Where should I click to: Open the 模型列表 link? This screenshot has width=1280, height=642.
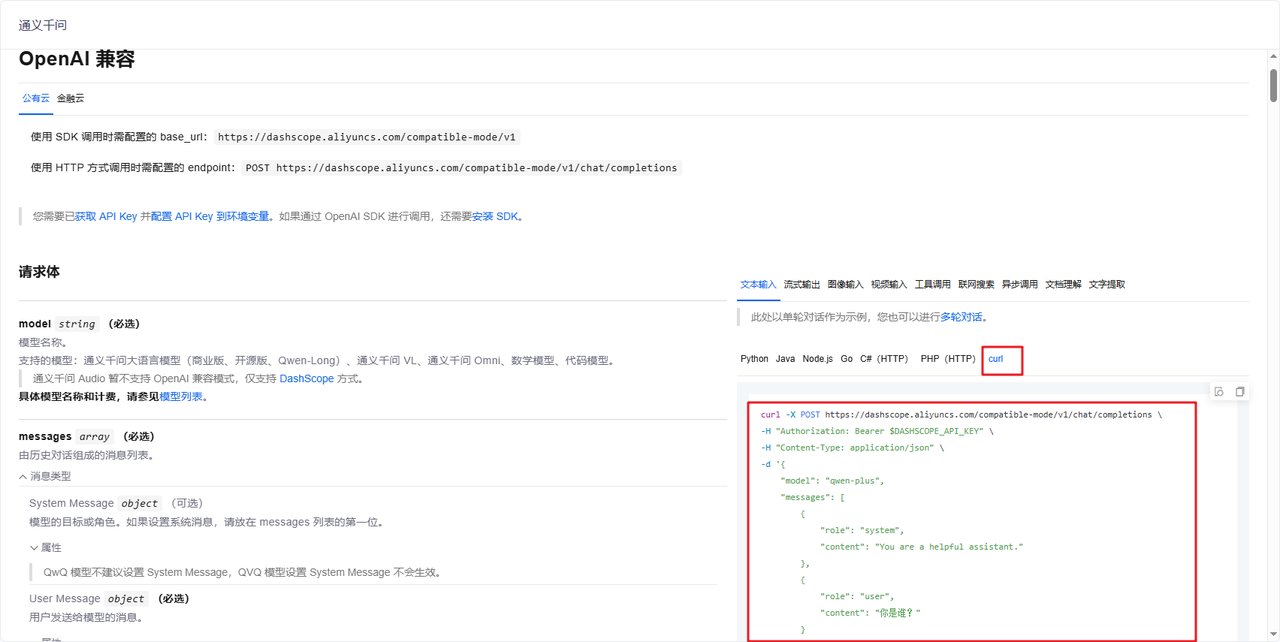182,397
